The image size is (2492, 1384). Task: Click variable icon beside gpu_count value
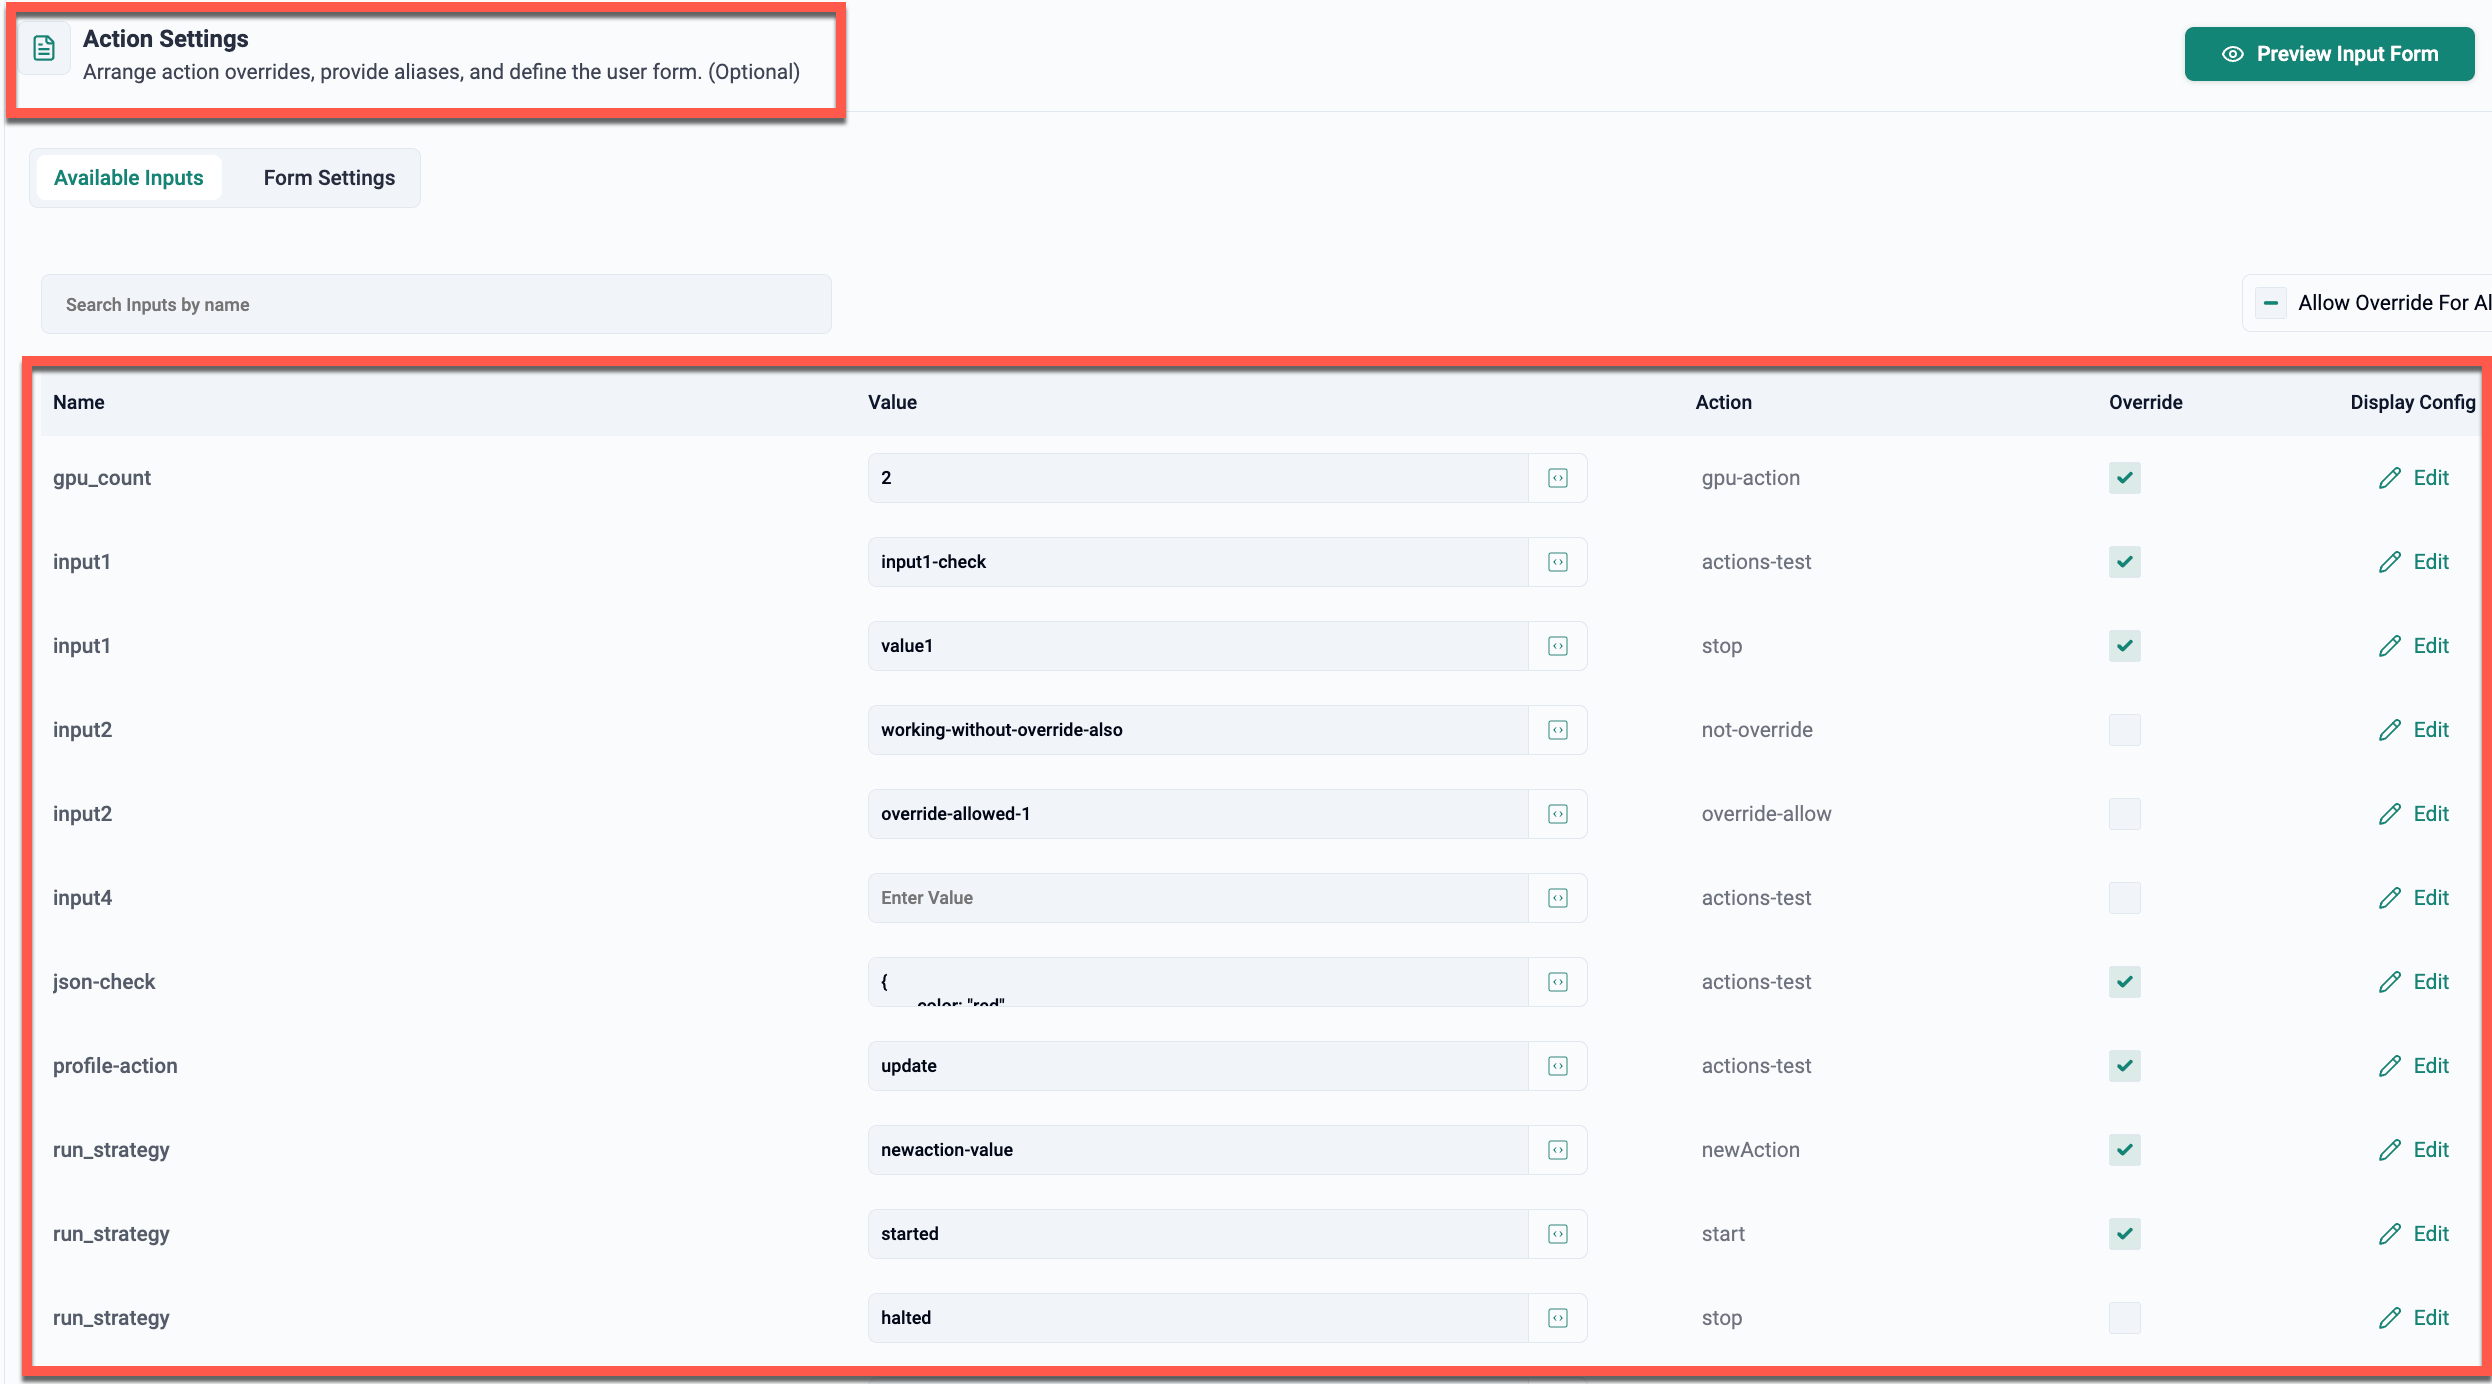[1557, 478]
